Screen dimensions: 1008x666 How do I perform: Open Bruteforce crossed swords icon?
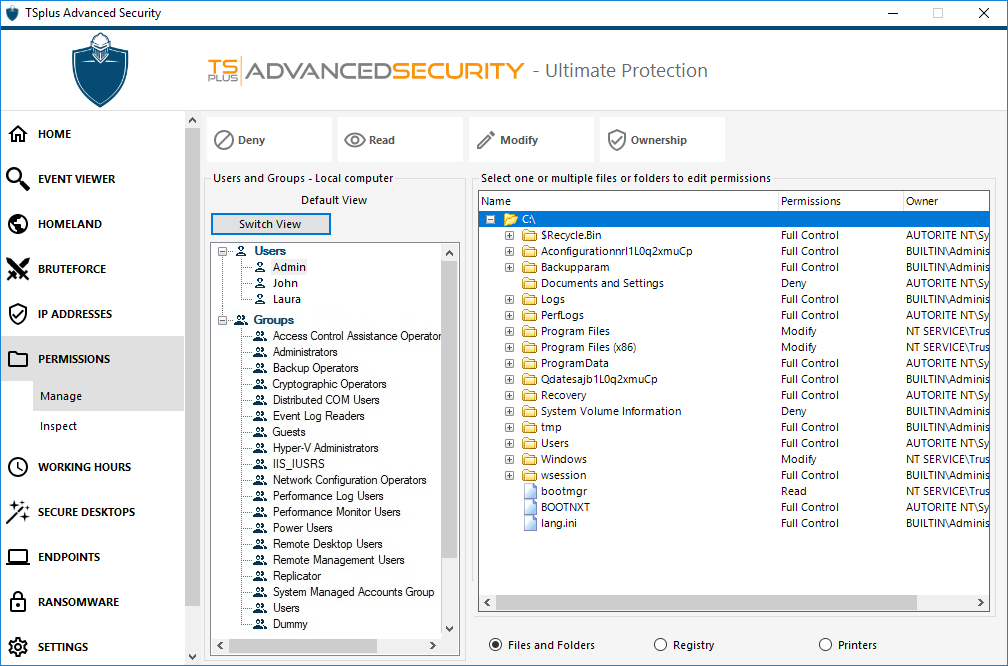[18, 269]
